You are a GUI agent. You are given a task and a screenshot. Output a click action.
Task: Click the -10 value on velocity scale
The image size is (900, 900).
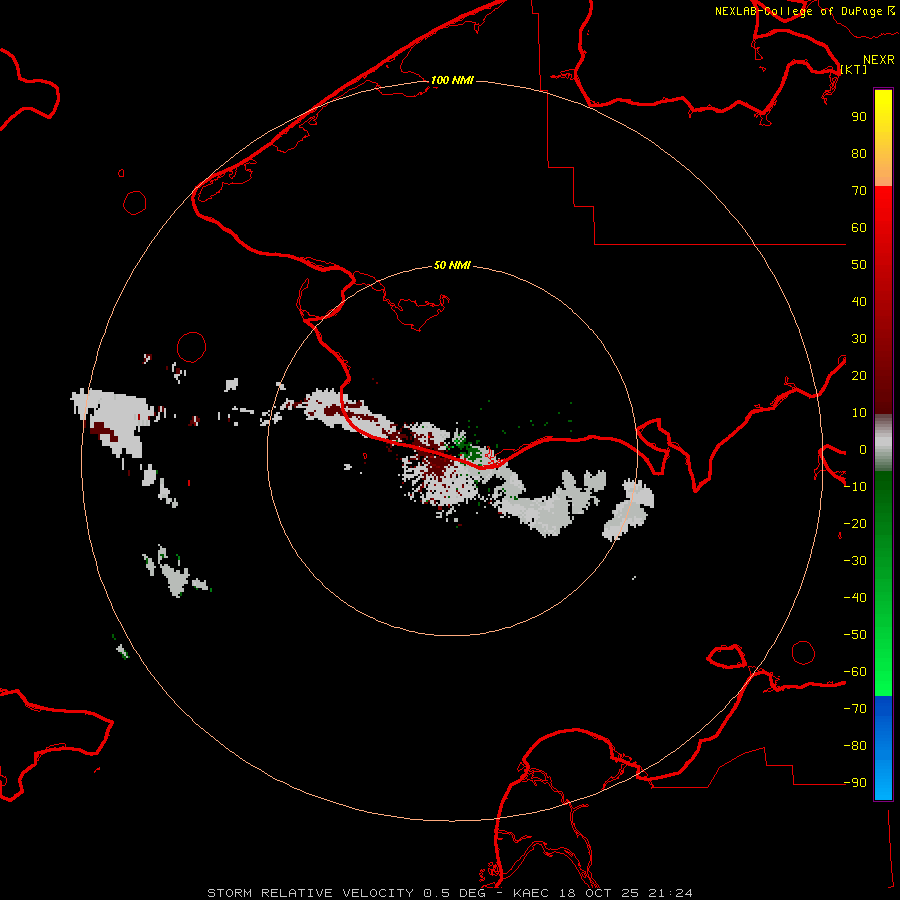(855, 487)
